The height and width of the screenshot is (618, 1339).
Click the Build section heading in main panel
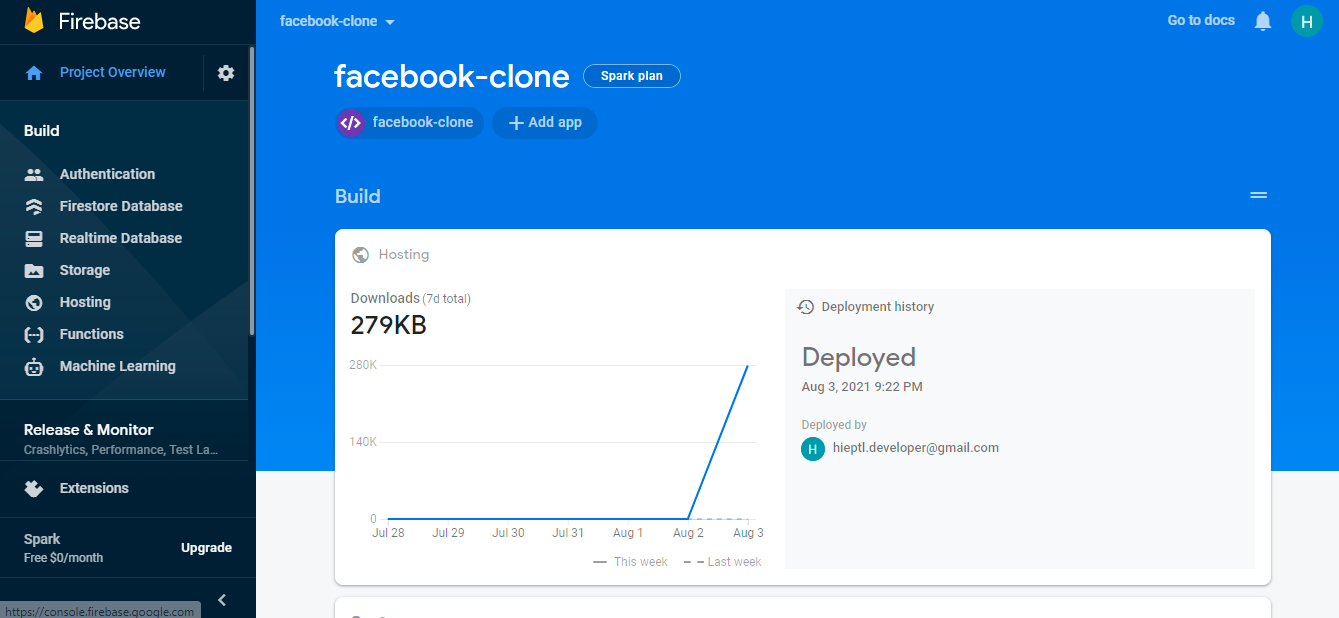point(358,196)
